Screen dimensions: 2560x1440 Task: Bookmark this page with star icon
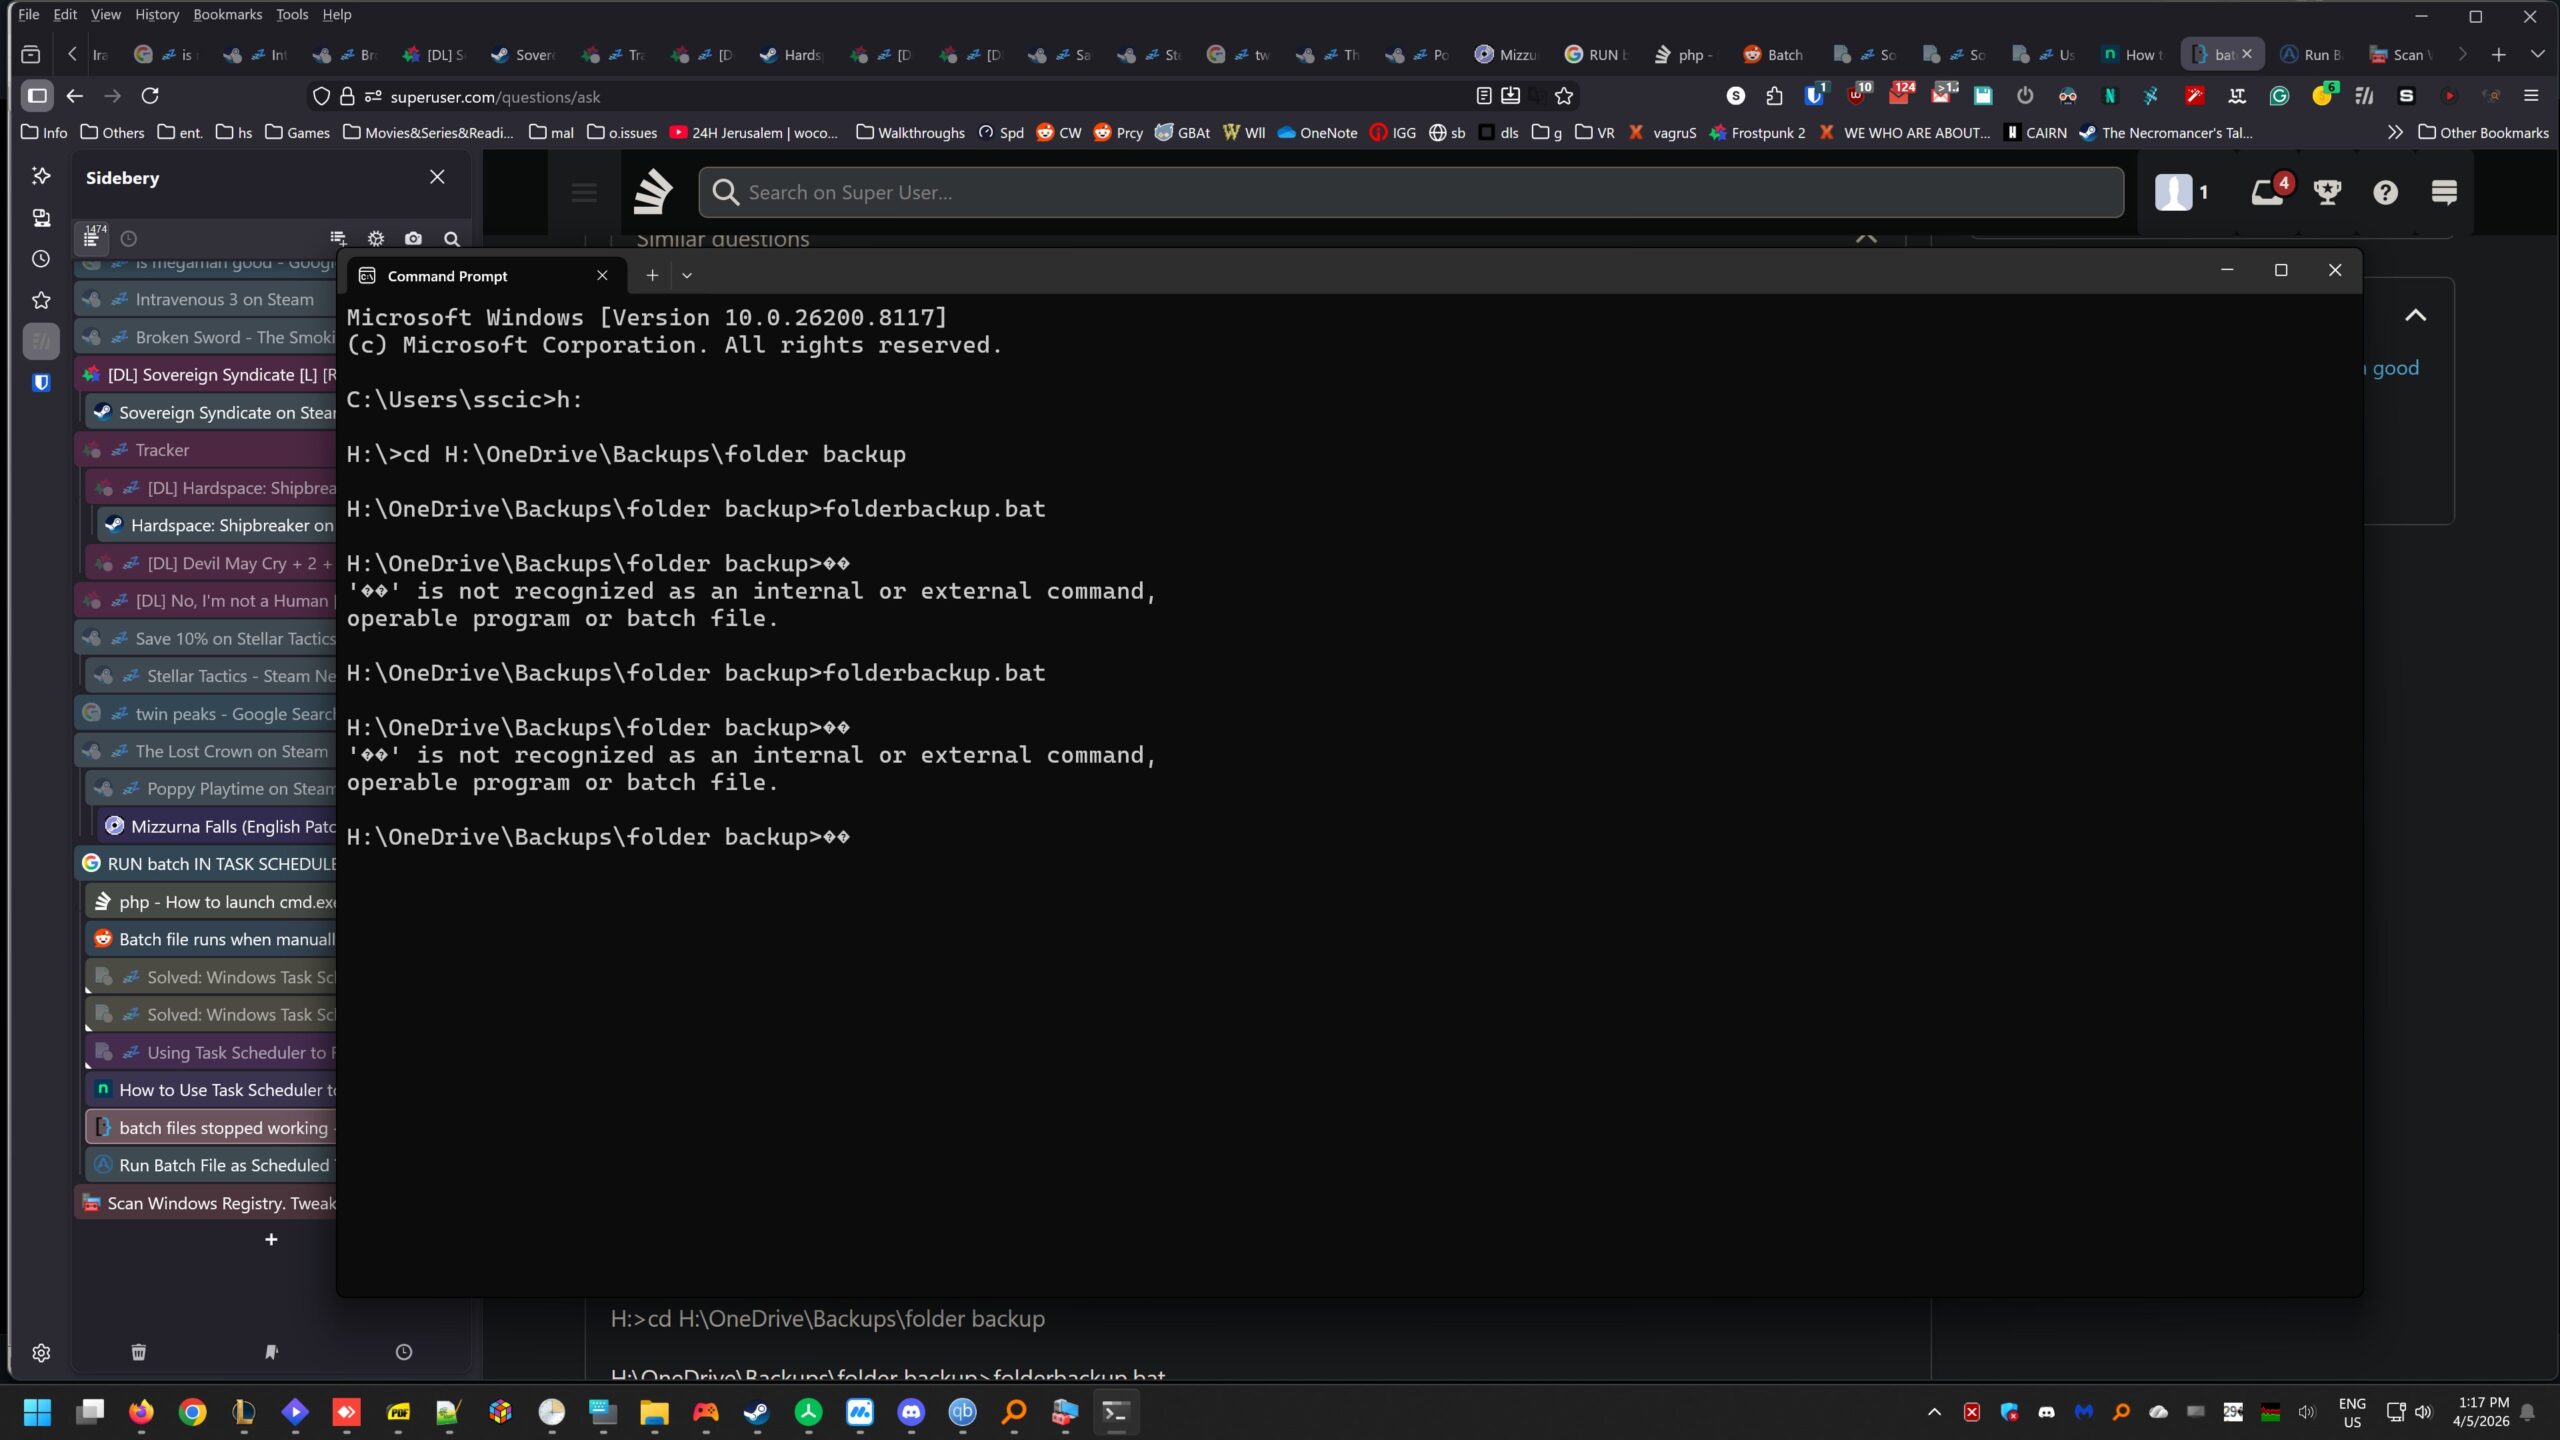[1564, 96]
